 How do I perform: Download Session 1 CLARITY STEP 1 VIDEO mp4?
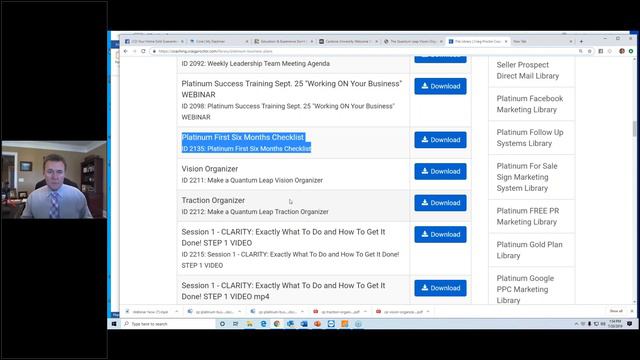(x=440, y=288)
